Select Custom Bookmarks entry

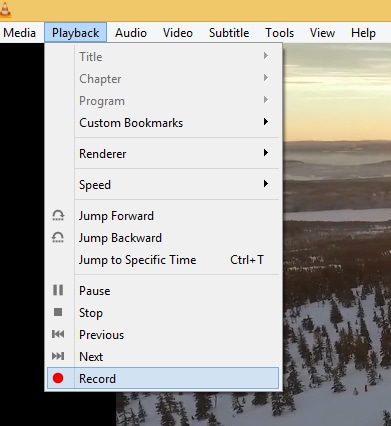[x=163, y=123]
